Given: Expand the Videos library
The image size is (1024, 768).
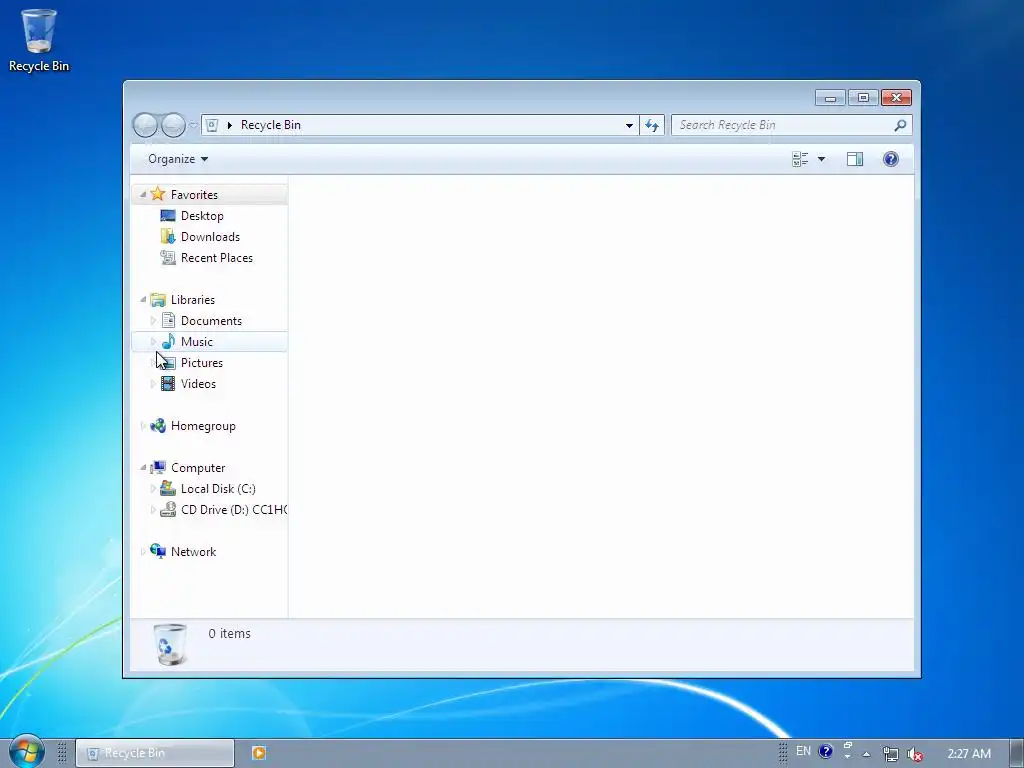Looking at the screenshot, I should pyautogui.click(x=153, y=383).
